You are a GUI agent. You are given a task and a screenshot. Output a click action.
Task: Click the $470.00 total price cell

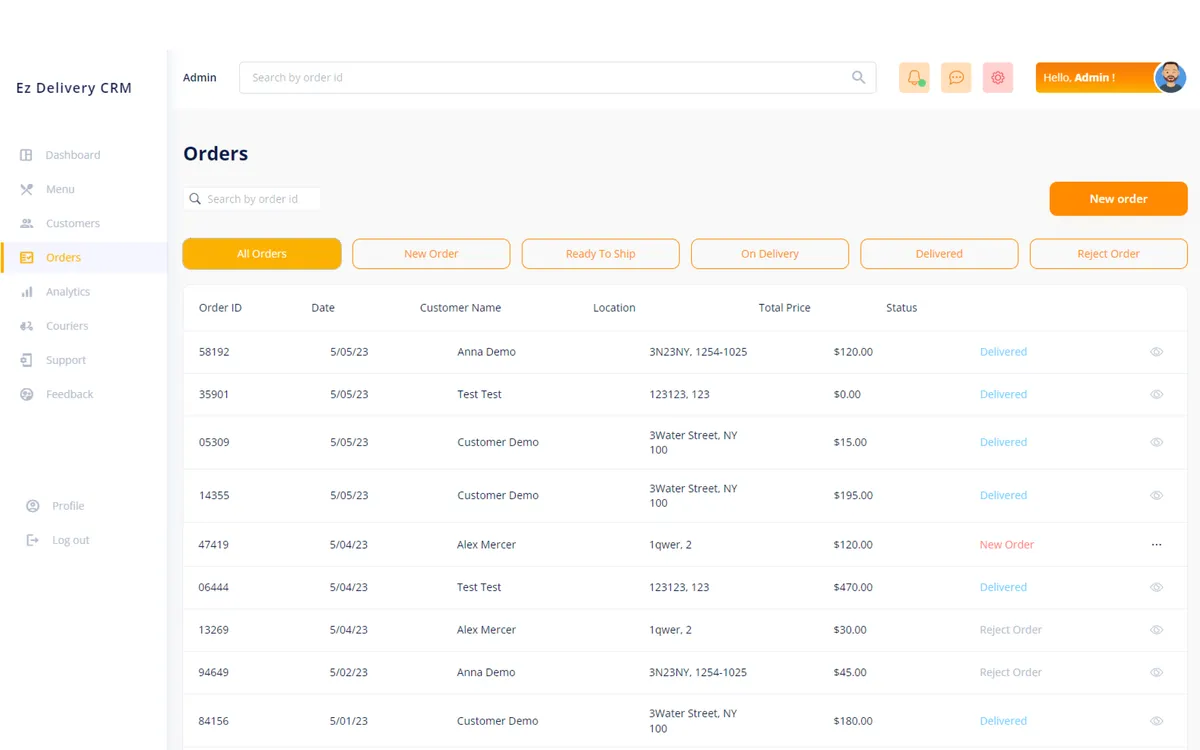point(853,587)
